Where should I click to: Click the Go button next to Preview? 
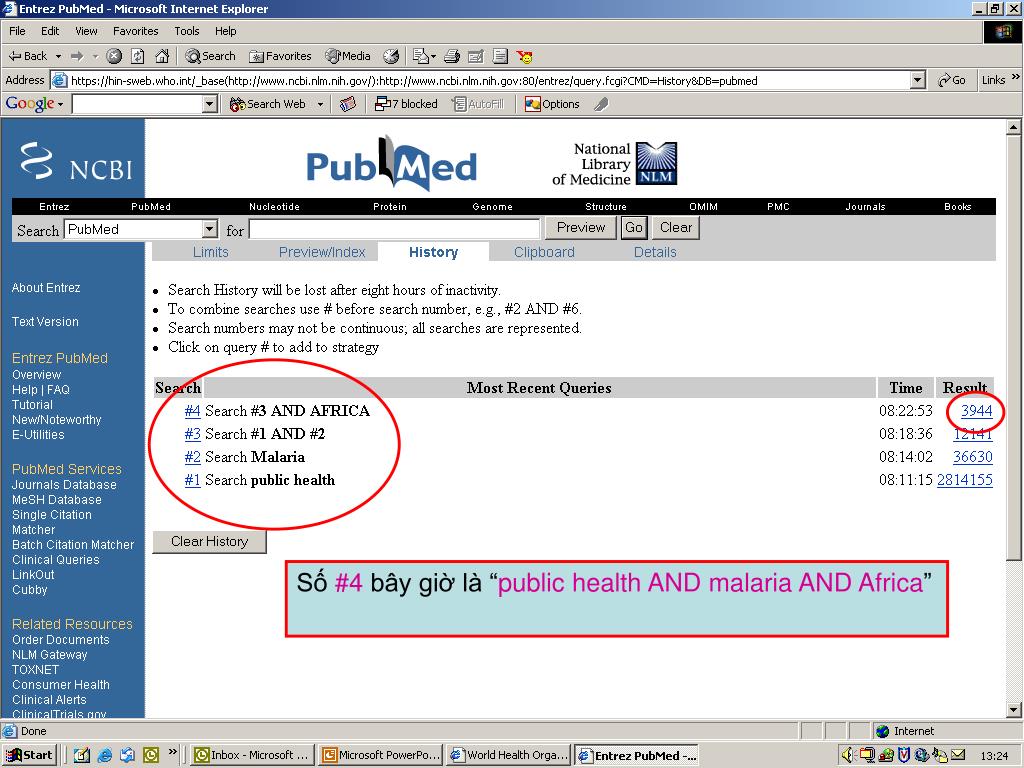[x=633, y=228]
